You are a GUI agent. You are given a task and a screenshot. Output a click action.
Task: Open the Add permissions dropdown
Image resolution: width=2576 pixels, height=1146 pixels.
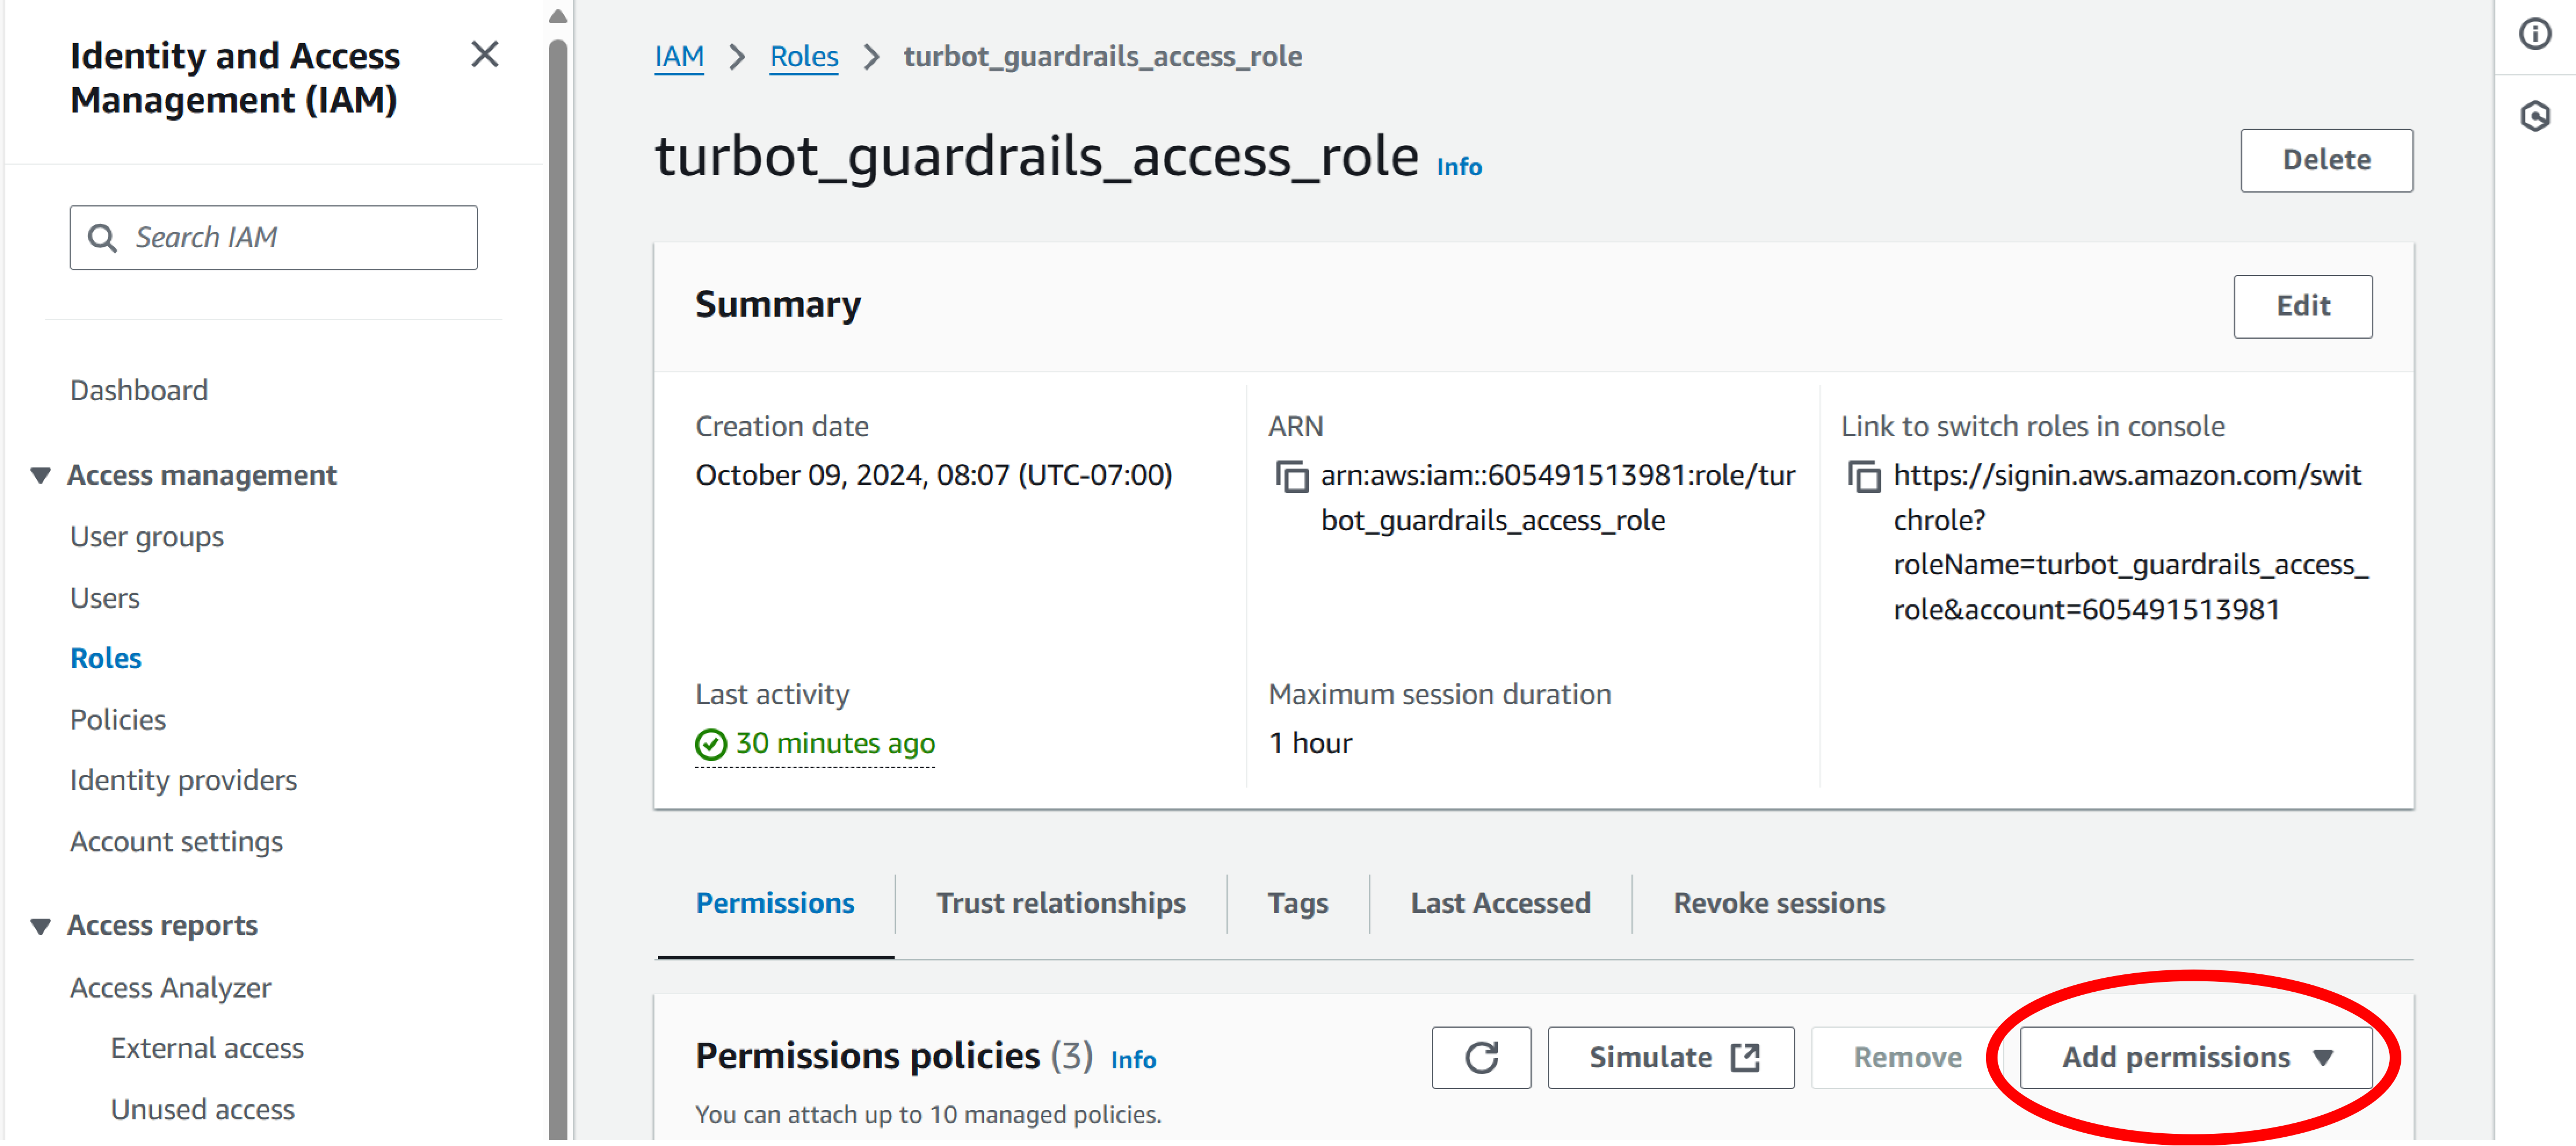click(x=2193, y=1057)
